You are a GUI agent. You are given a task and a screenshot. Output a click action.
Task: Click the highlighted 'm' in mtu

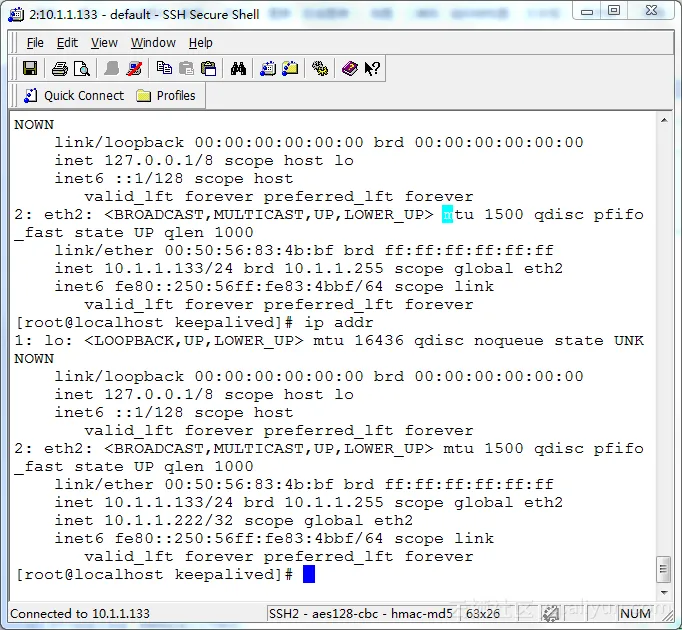(x=447, y=214)
